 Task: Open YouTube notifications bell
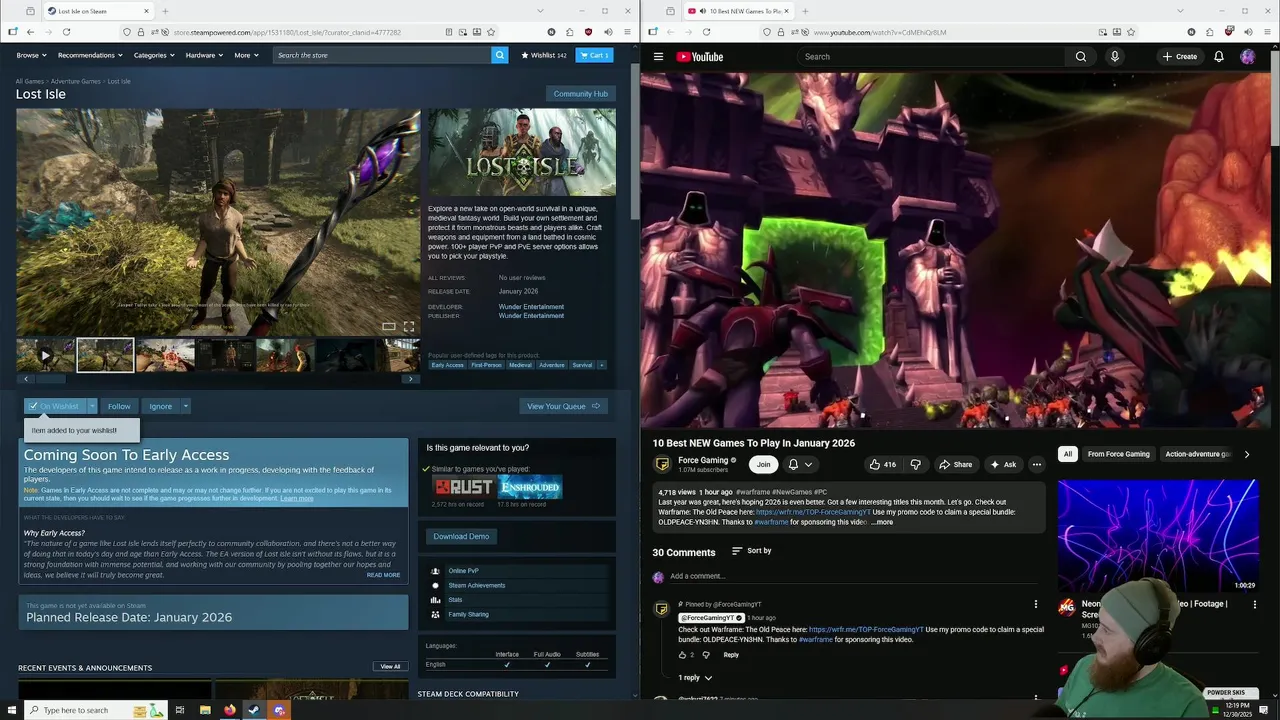(1219, 57)
